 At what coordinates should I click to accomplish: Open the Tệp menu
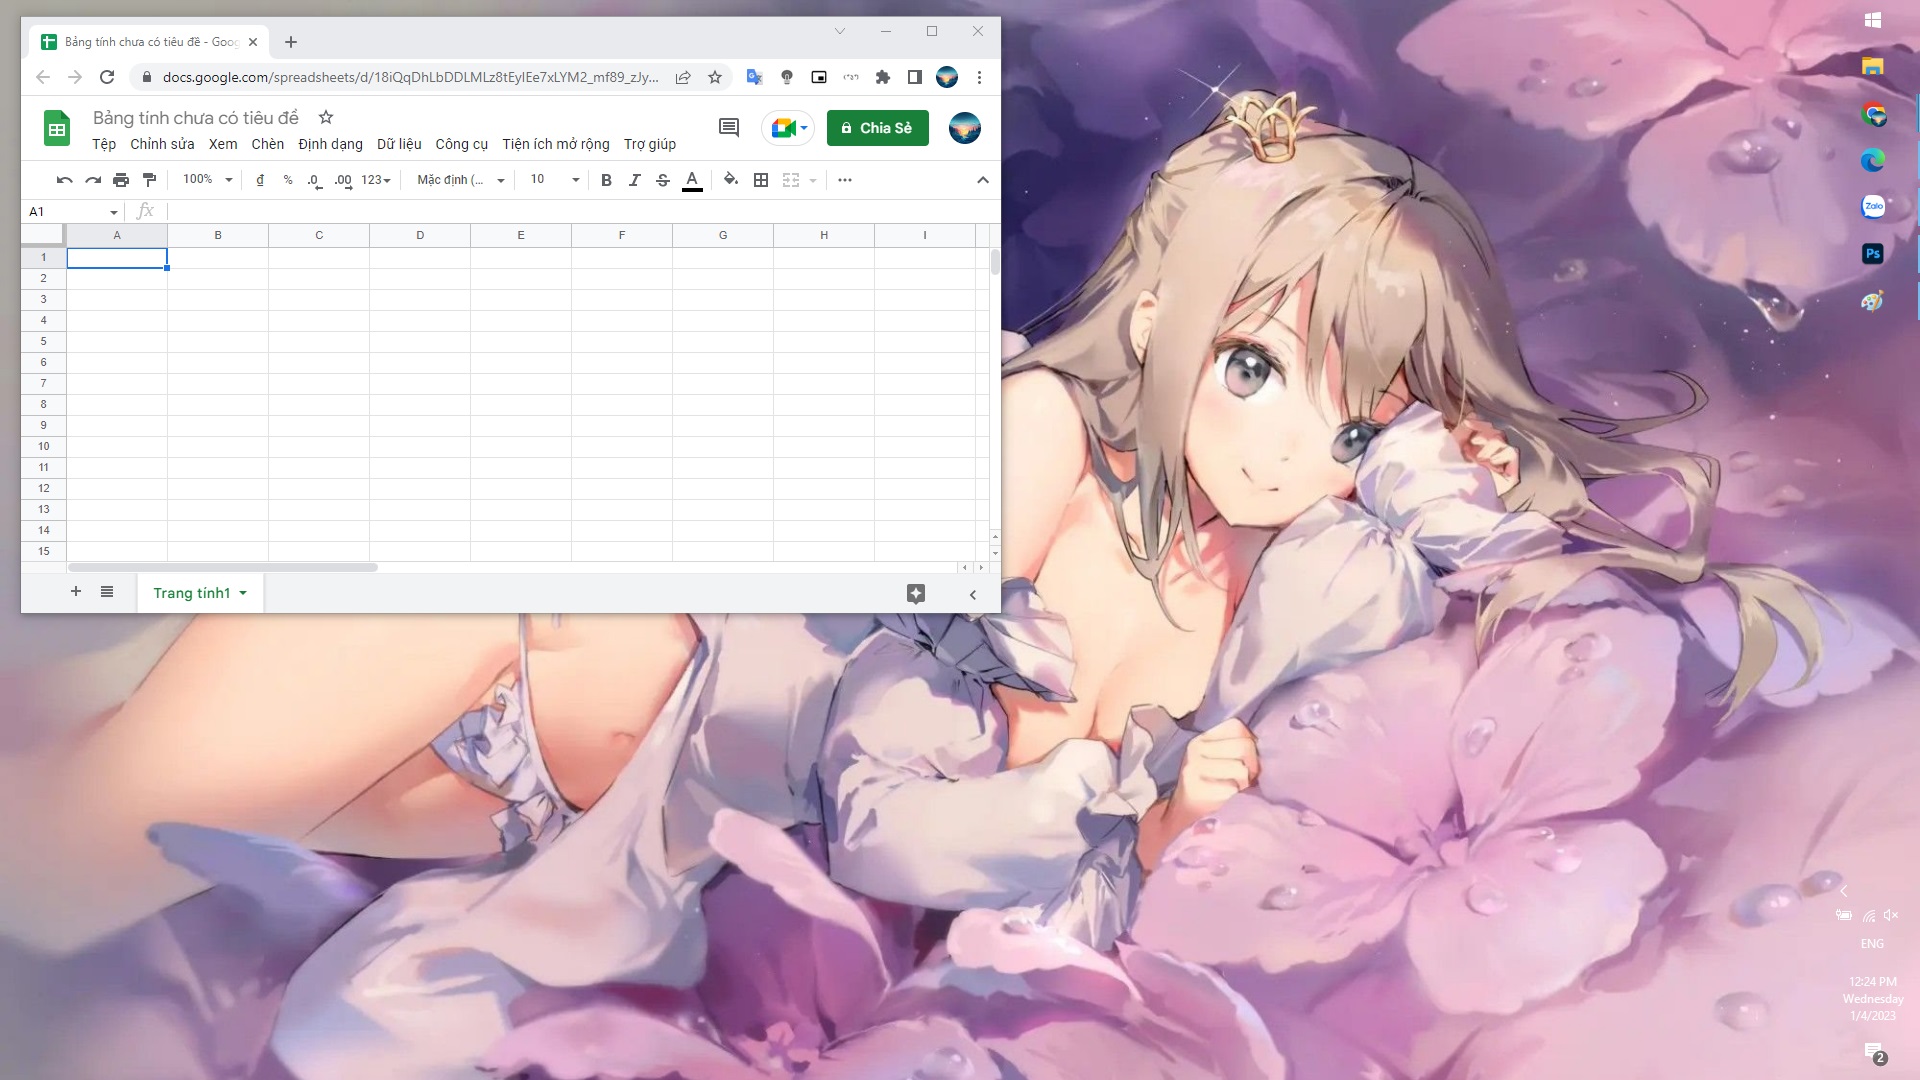point(104,144)
